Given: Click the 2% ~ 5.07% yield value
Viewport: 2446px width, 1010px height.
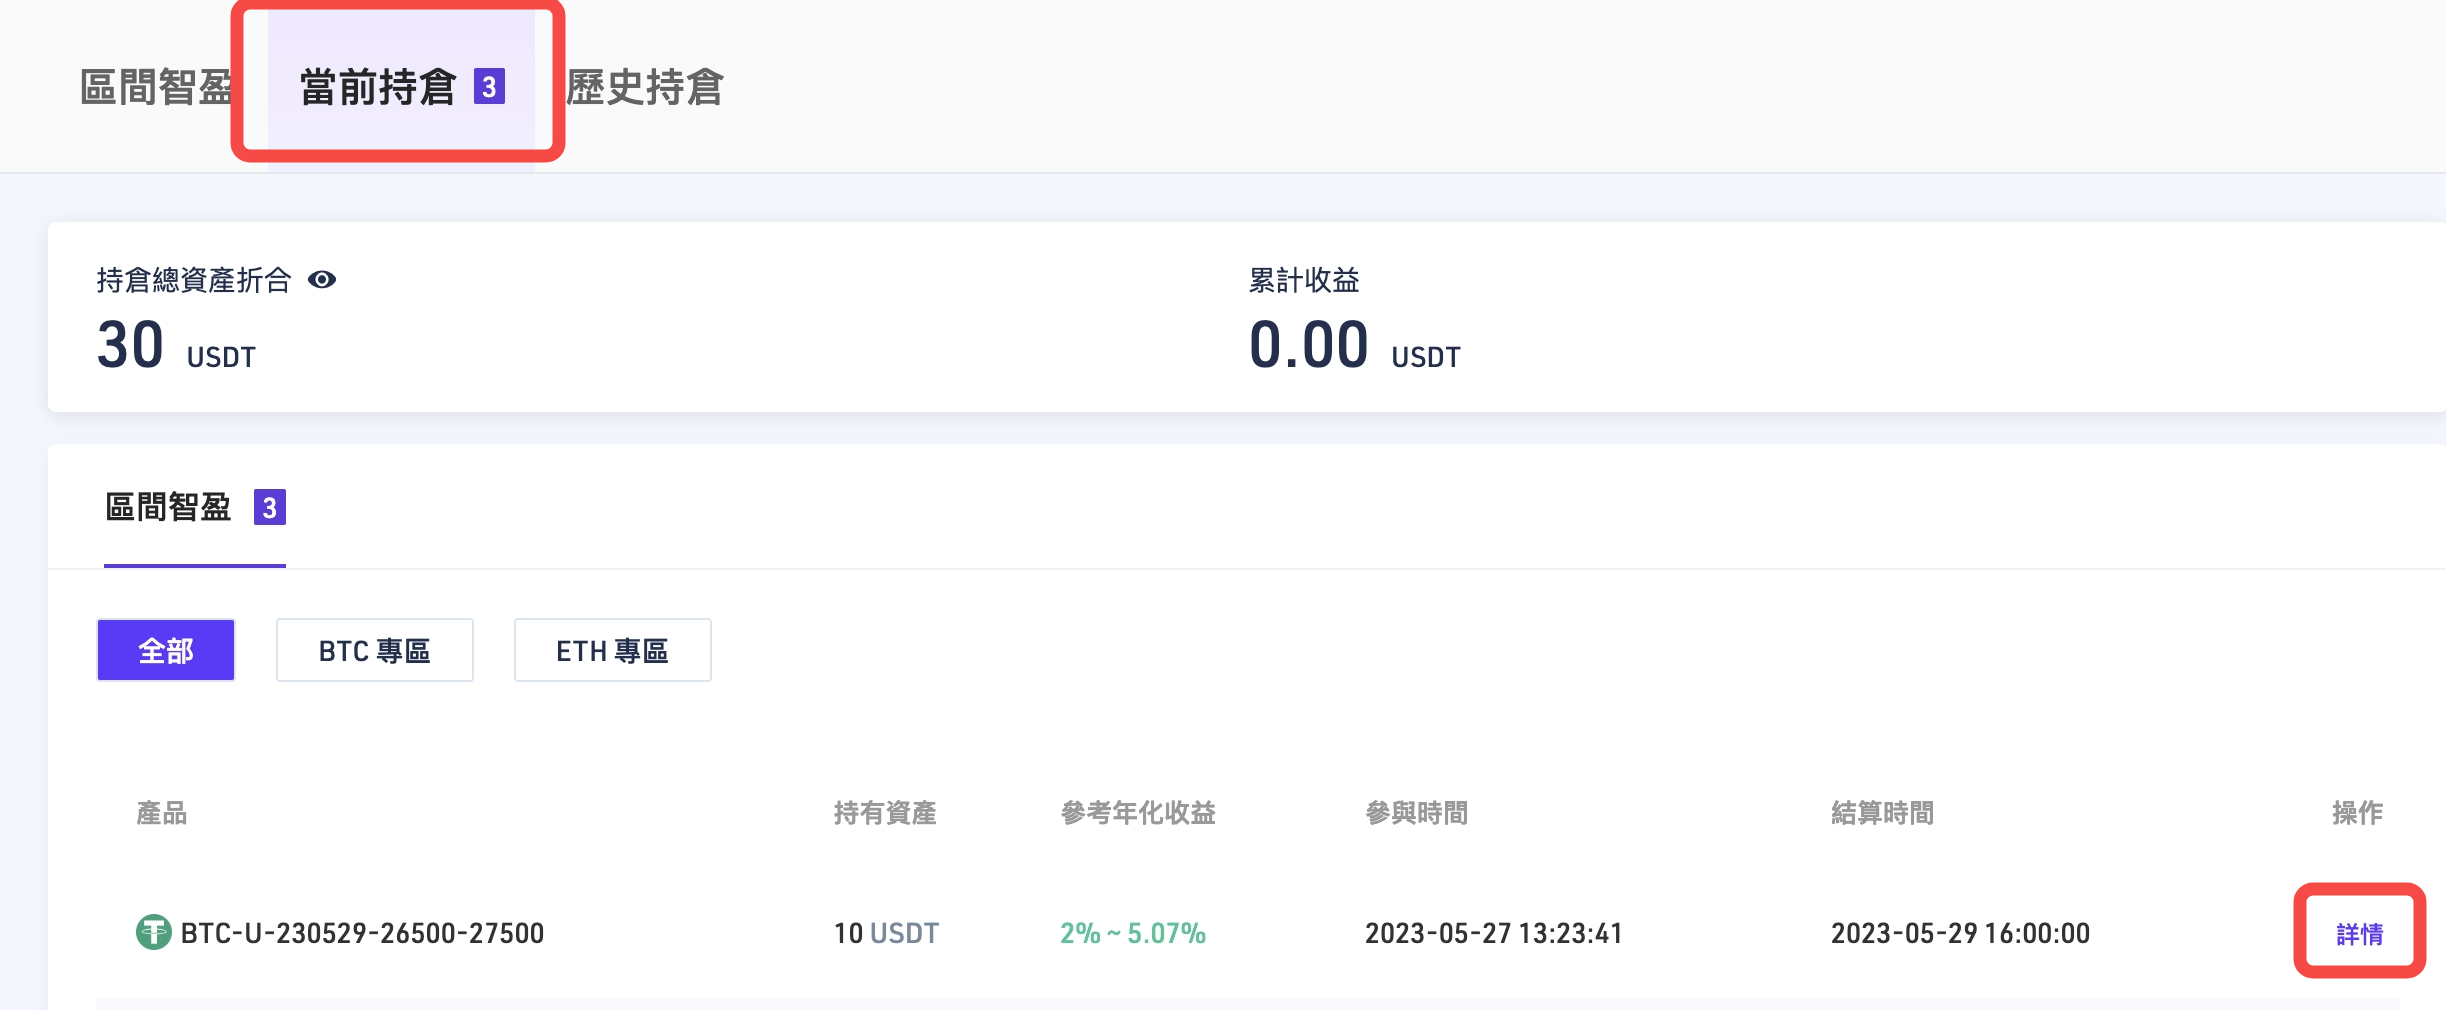Looking at the screenshot, I should [1133, 934].
